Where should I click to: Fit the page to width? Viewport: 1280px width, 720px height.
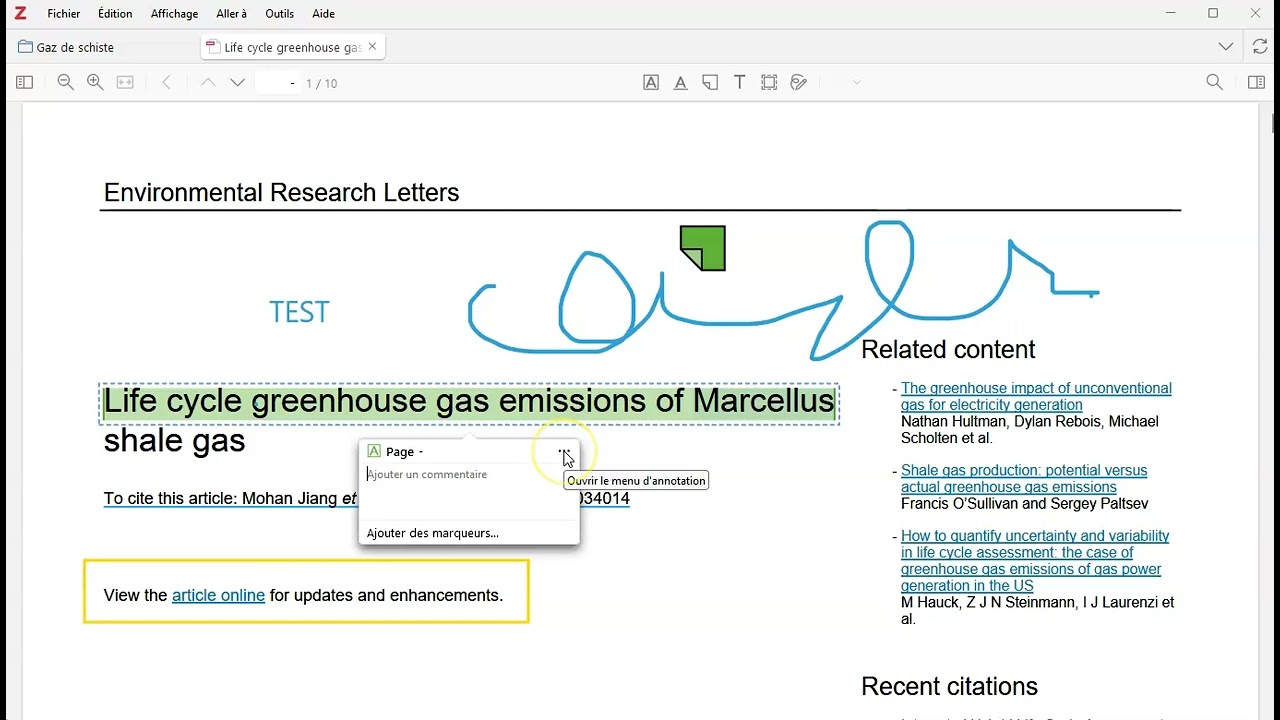point(125,83)
